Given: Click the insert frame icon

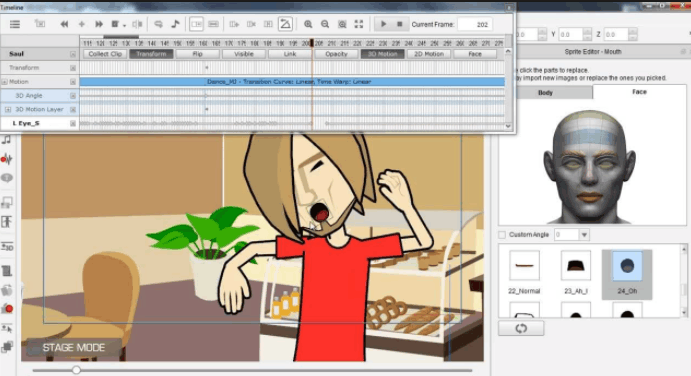Looking at the screenshot, I should (x=234, y=24).
